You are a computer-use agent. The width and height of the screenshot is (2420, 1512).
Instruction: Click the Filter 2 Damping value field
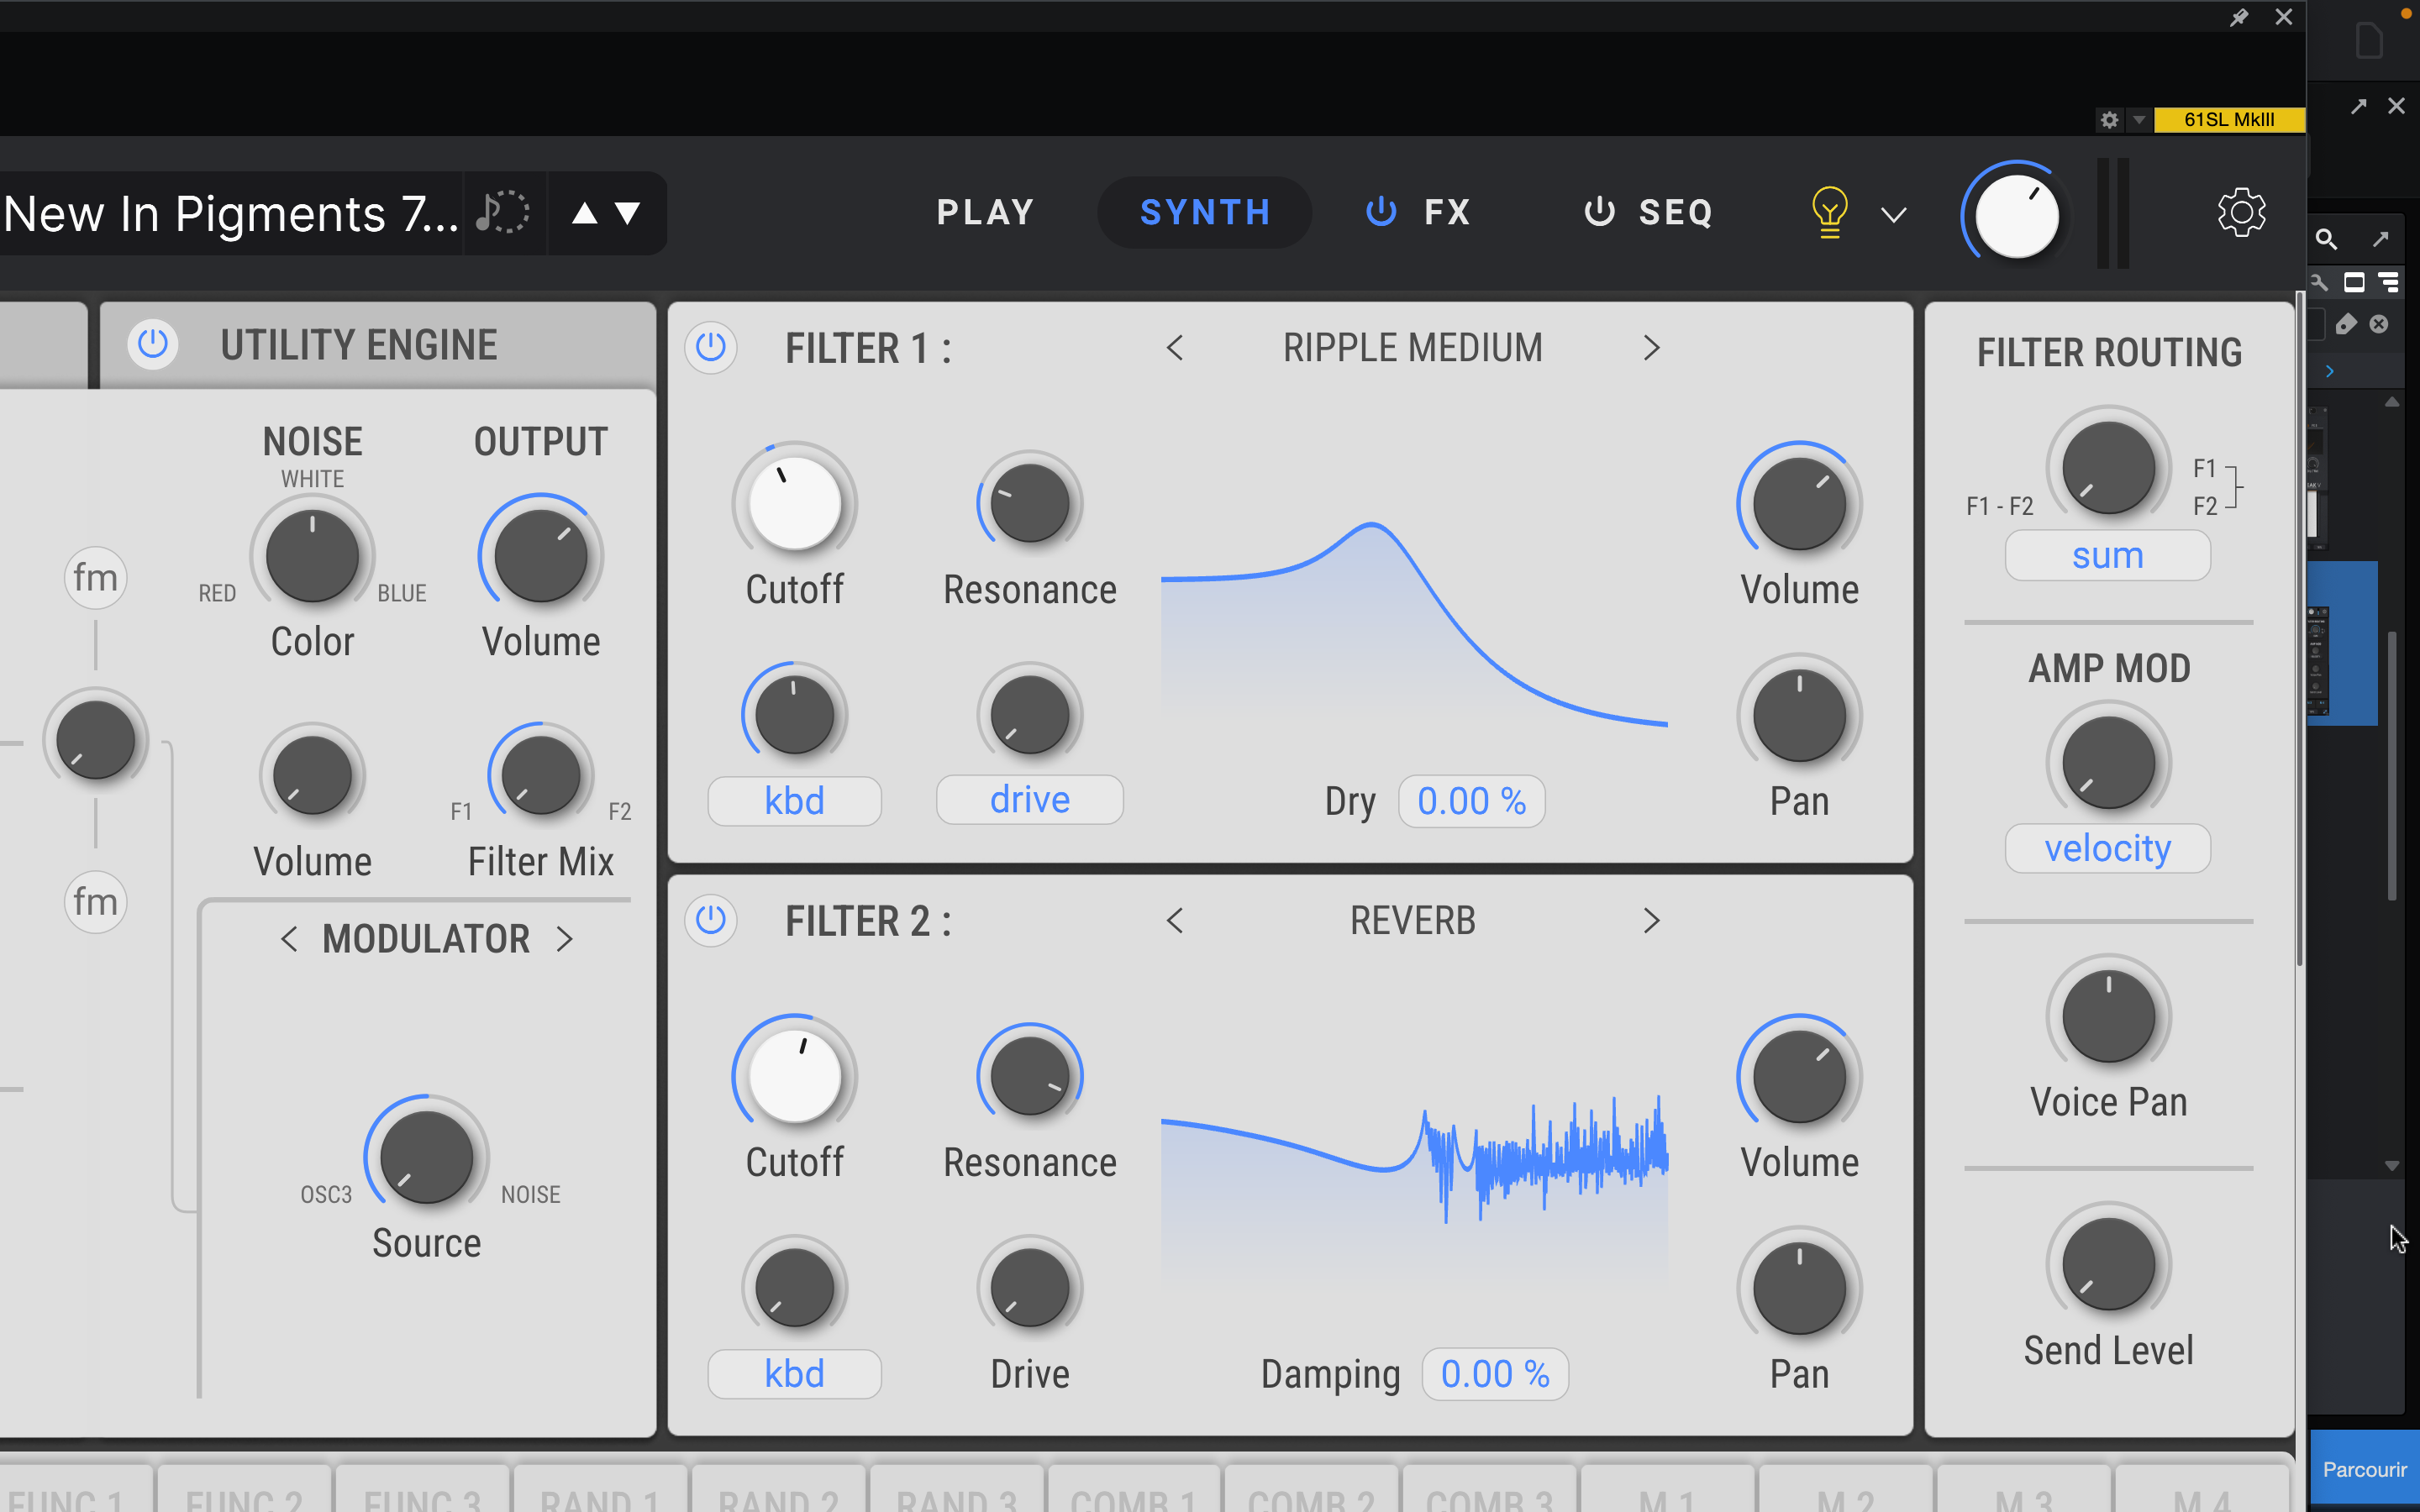coord(1494,1374)
